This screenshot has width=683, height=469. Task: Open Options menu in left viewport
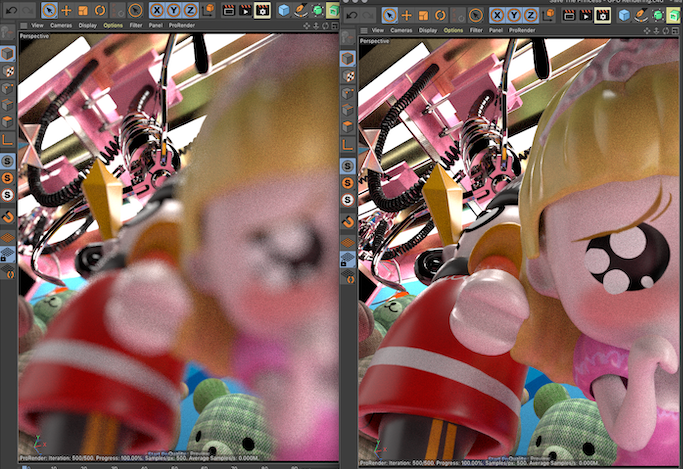tap(113, 26)
